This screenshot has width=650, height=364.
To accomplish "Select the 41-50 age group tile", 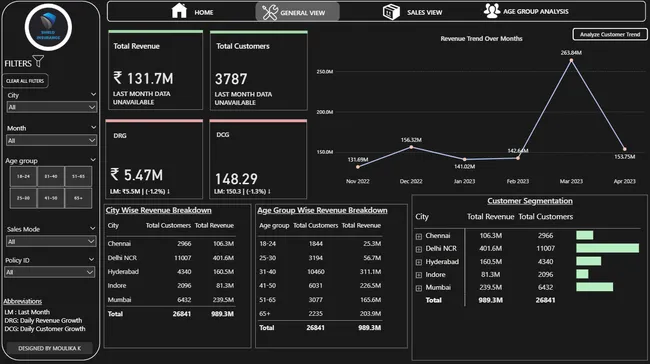I will tap(51, 198).
